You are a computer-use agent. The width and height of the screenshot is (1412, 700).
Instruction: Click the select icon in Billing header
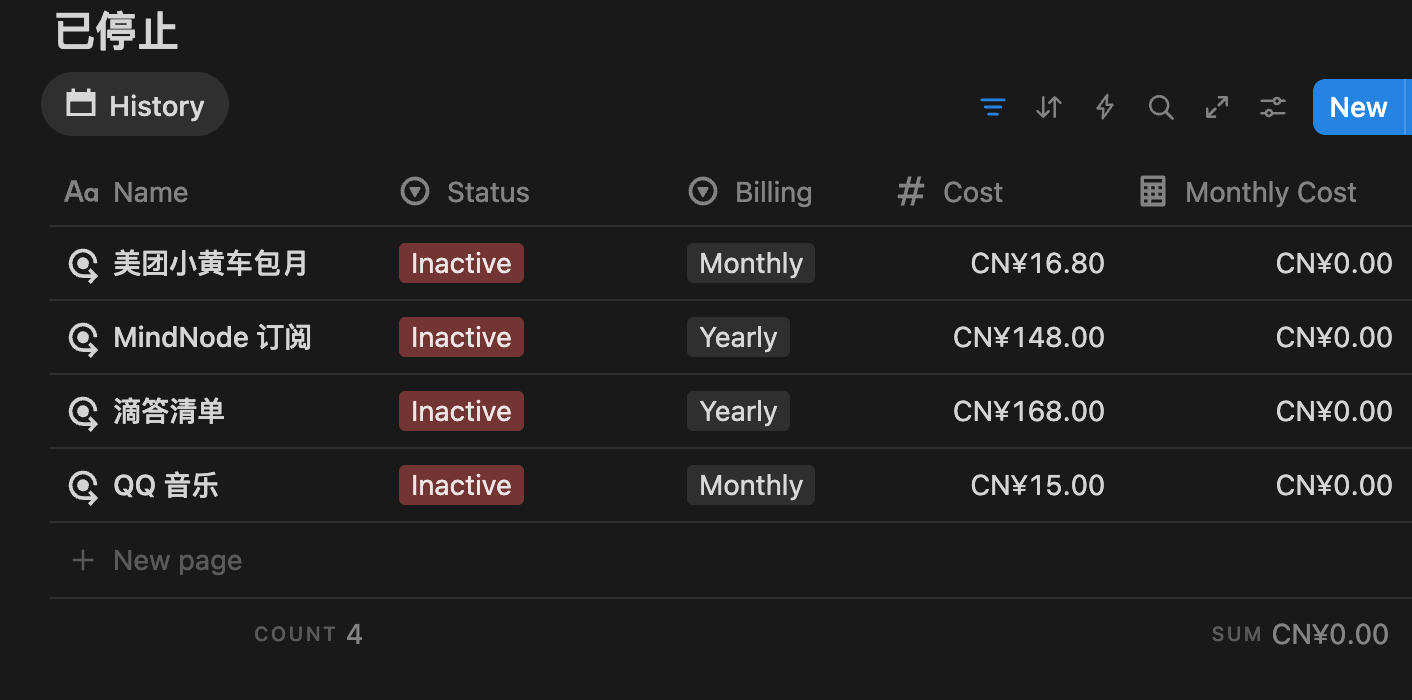703,191
